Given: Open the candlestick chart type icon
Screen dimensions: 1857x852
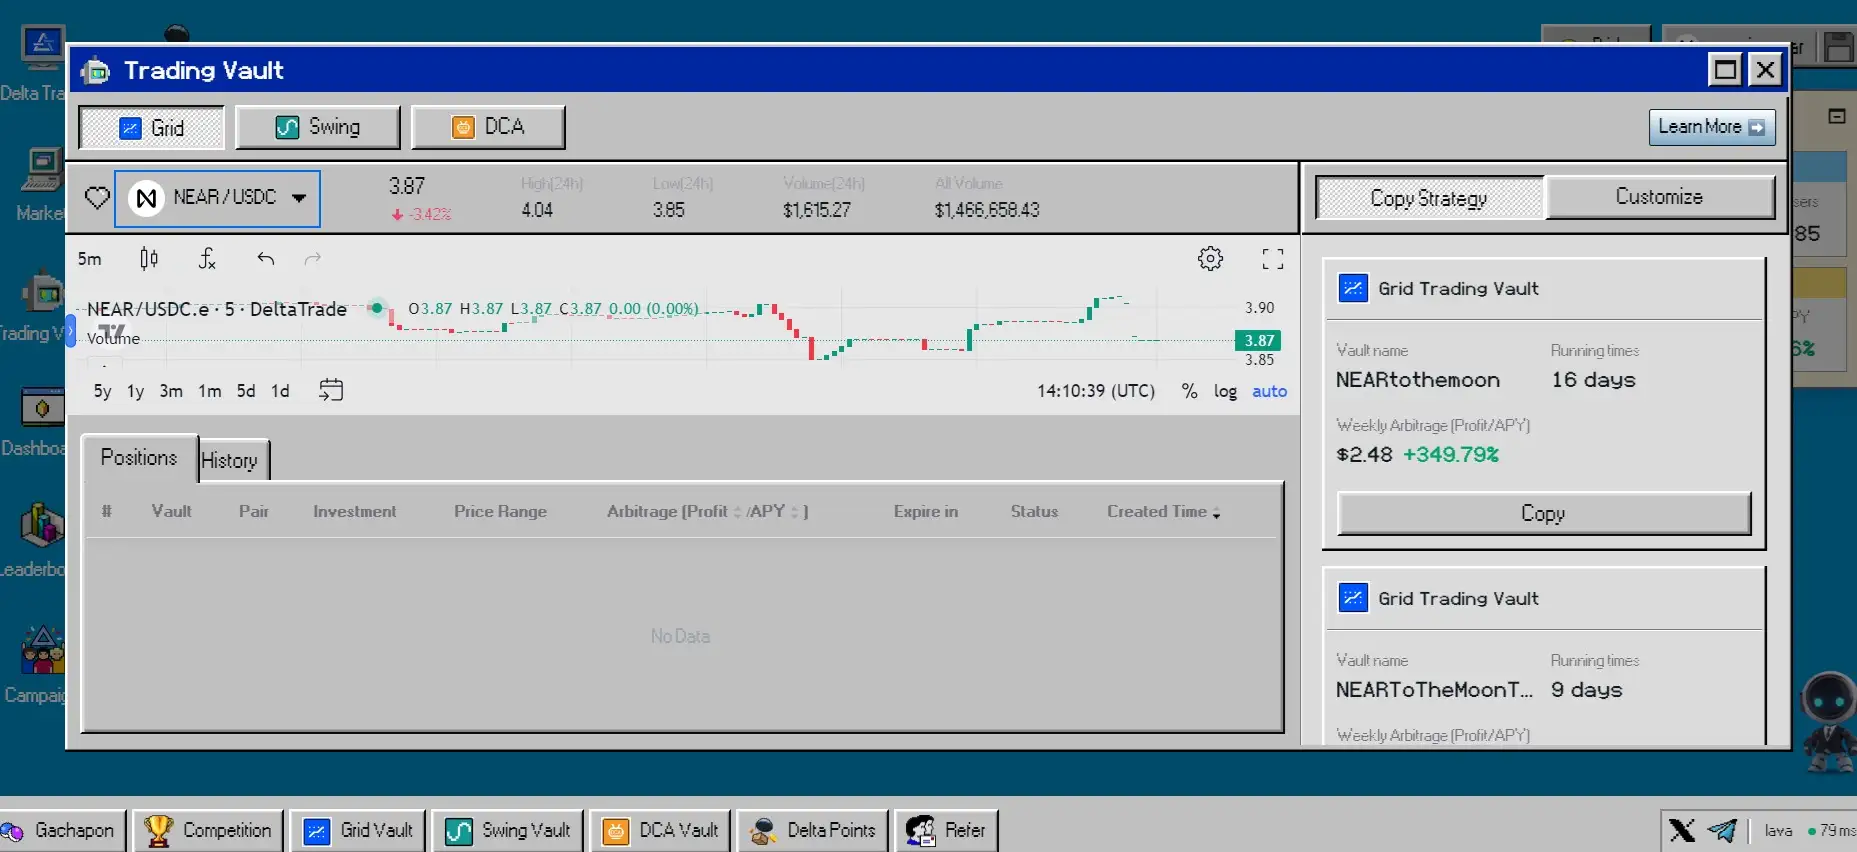Looking at the screenshot, I should pos(149,259).
